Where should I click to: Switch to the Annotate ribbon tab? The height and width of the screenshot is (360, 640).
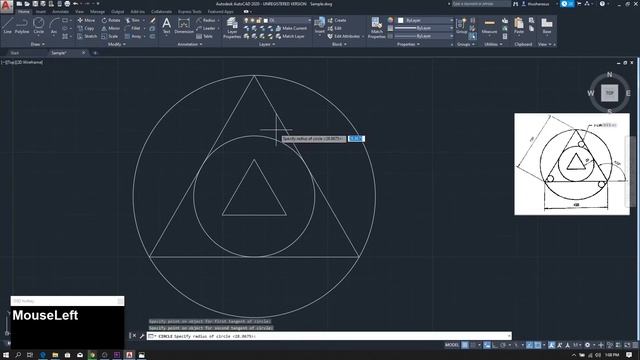coord(60,11)
